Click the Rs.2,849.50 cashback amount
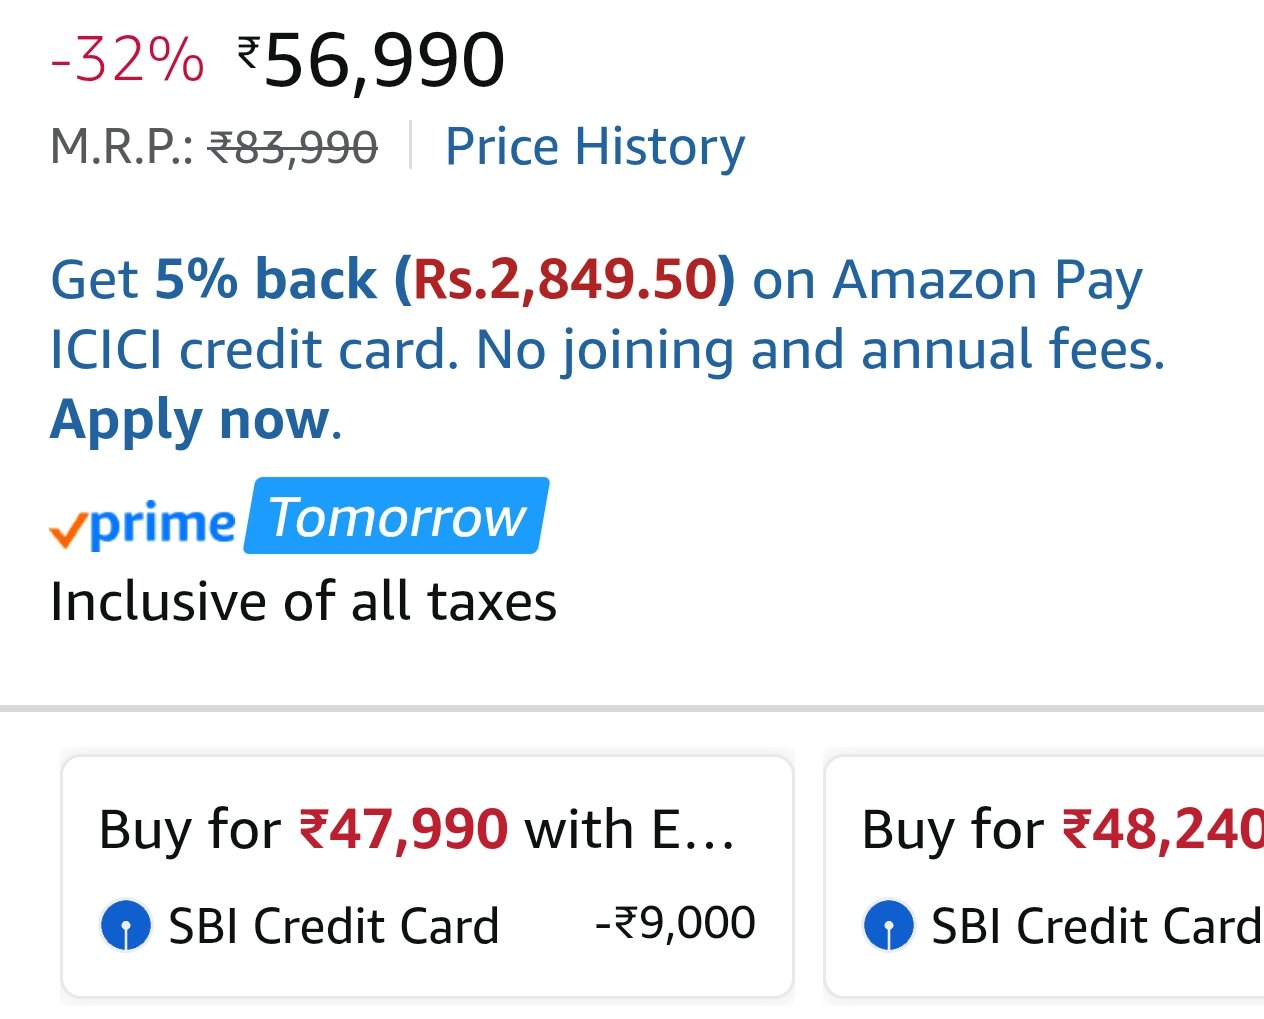The width and height of the screenshot is (1264, 1019). (566, 279)
